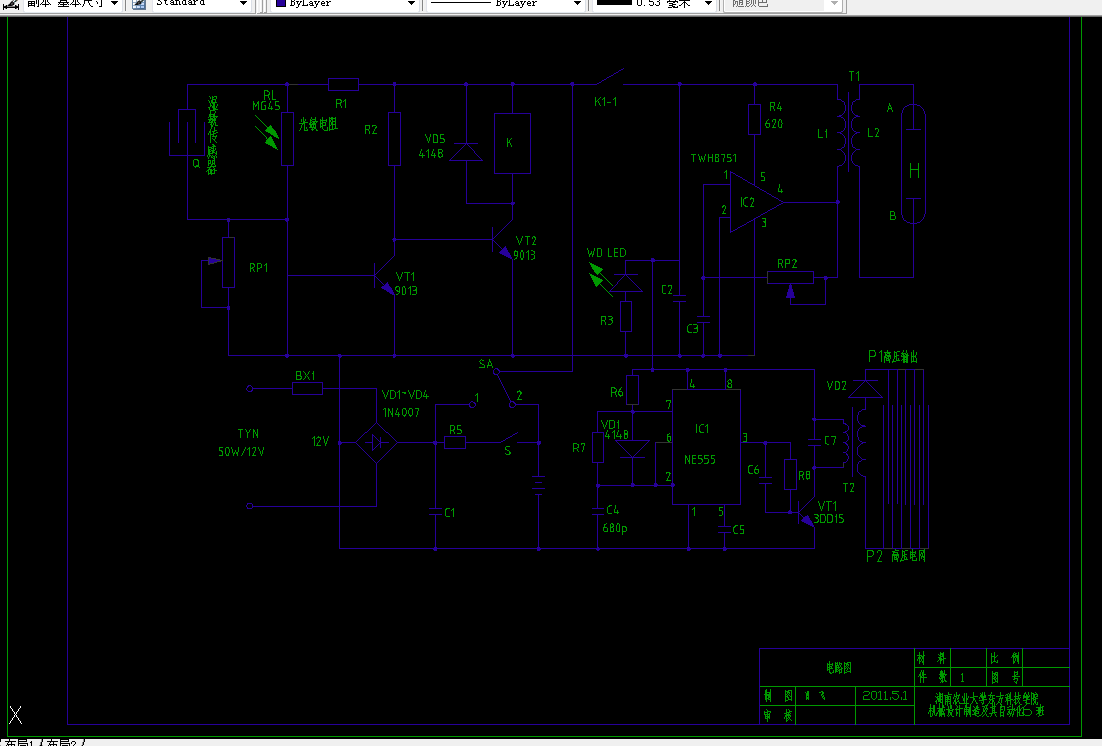
Task: Select the P2 高压电网 label
Action: [895, 556]
